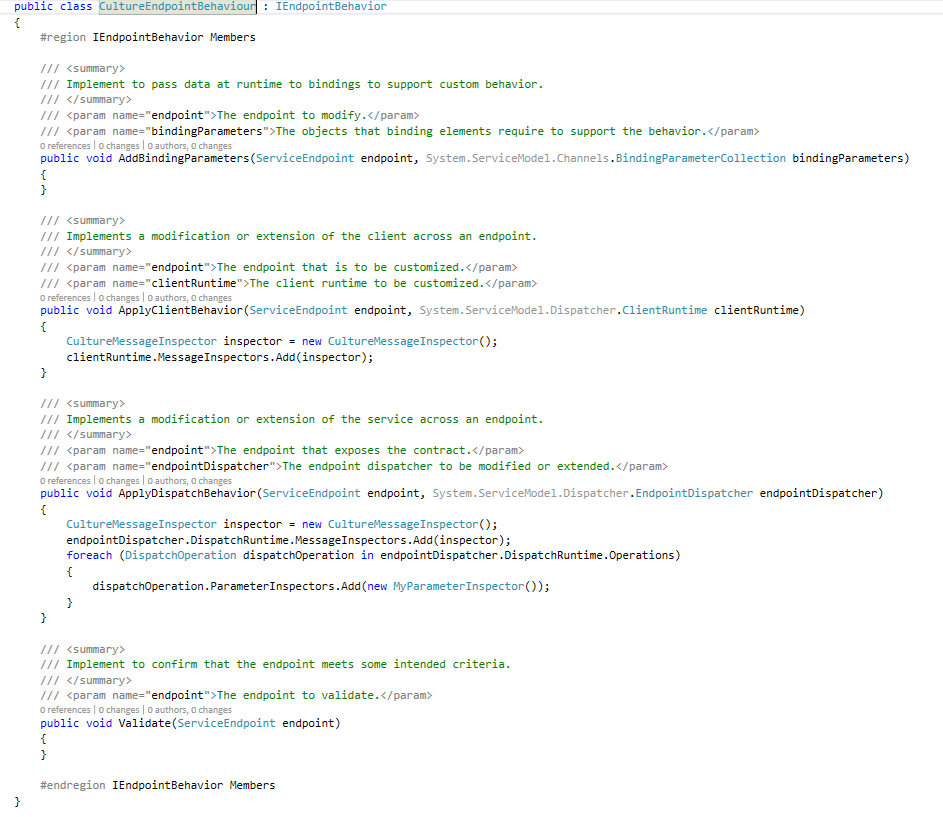Image resolution: width=943 pixels, height=817 pixels.
Task: Click the BindingParameterCollection type name
Action: [x=701, y=158]
